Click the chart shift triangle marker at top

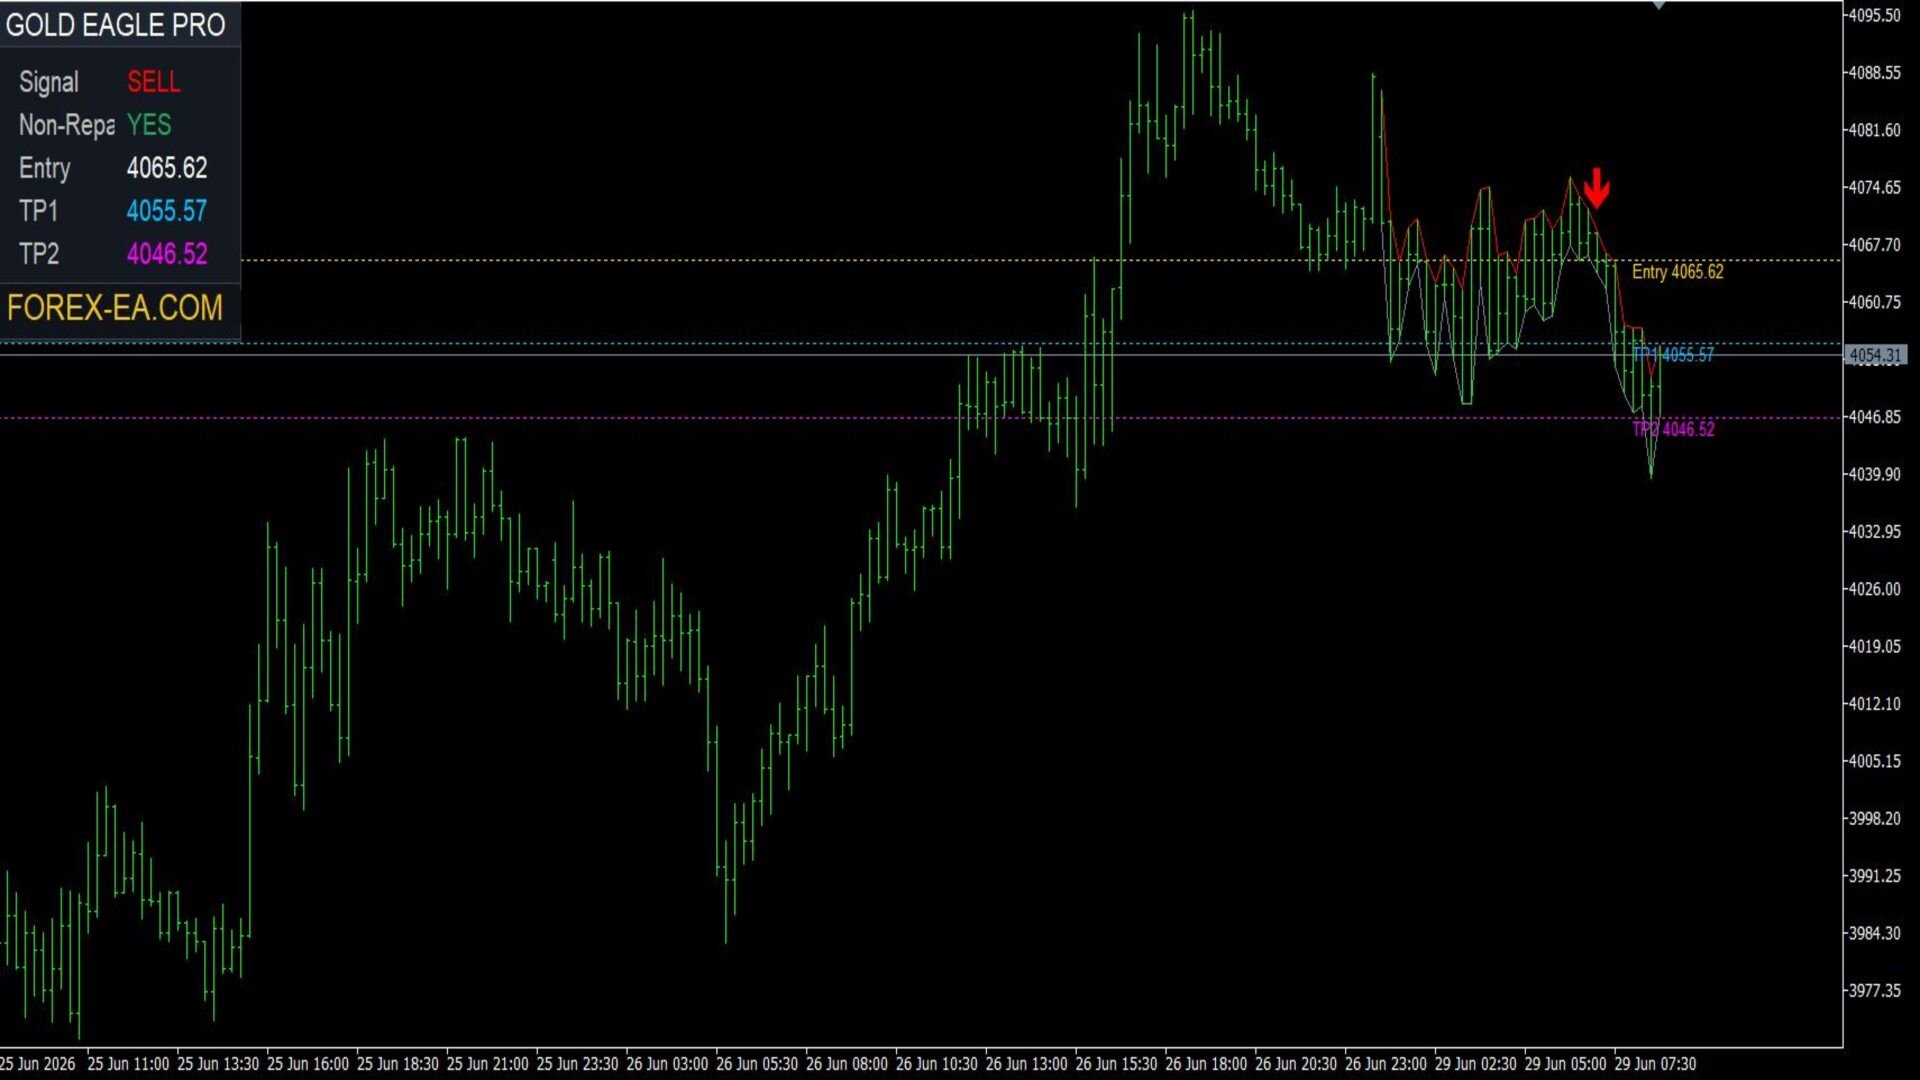coord(1659,5)
